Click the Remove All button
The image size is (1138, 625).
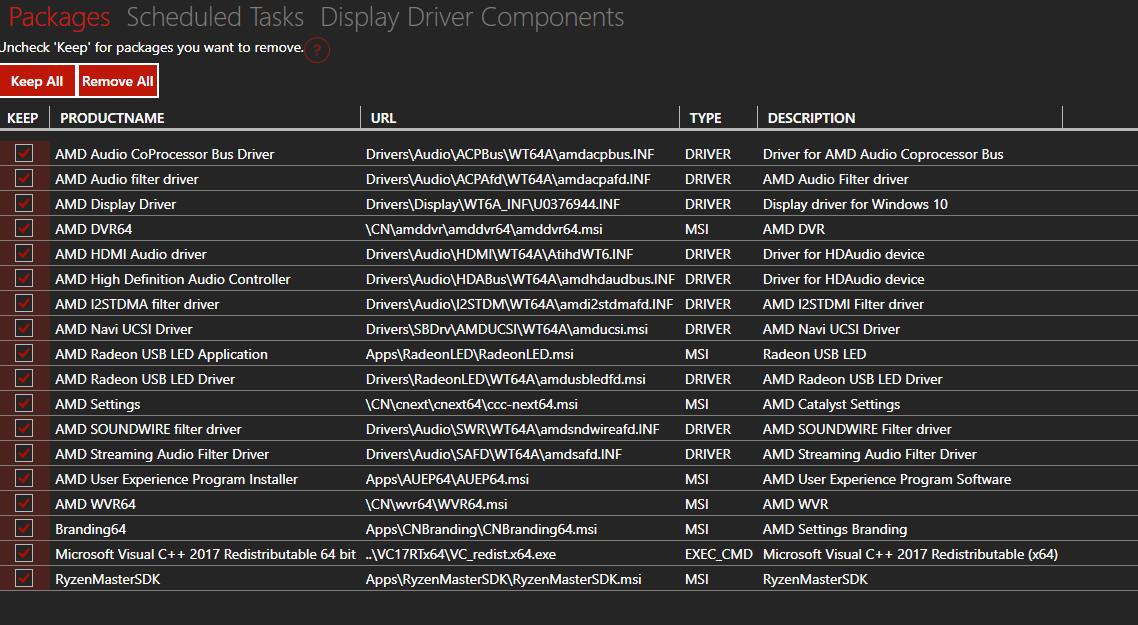point(118,81)
